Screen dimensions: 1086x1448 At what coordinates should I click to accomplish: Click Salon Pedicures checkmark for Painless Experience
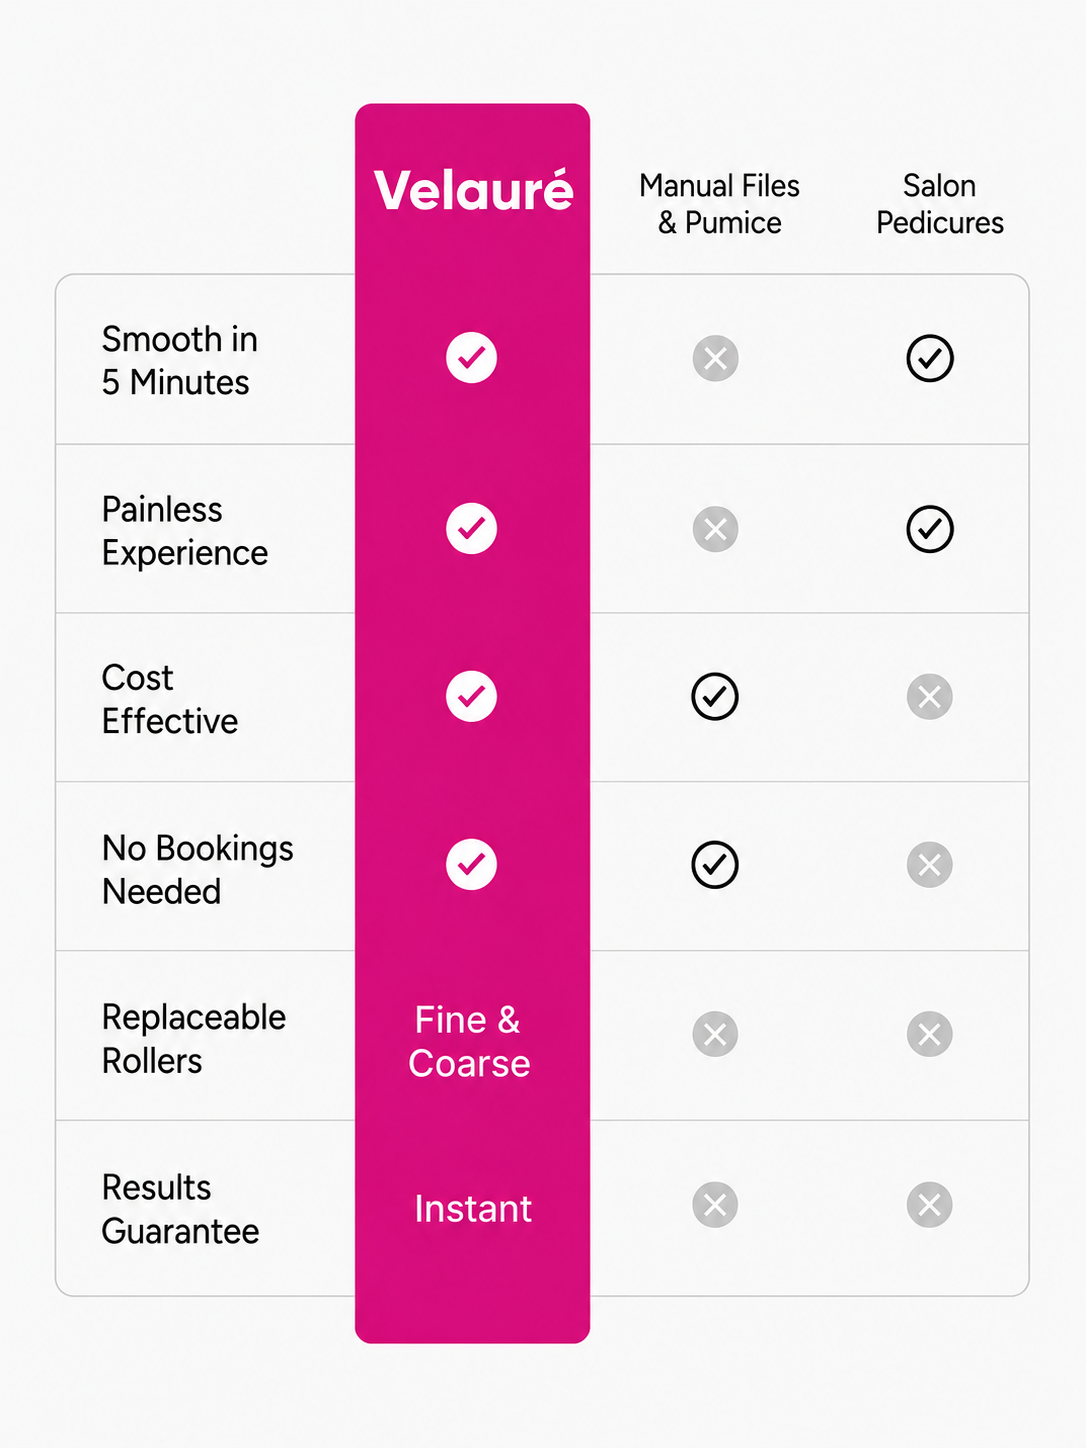click(929, 528)
